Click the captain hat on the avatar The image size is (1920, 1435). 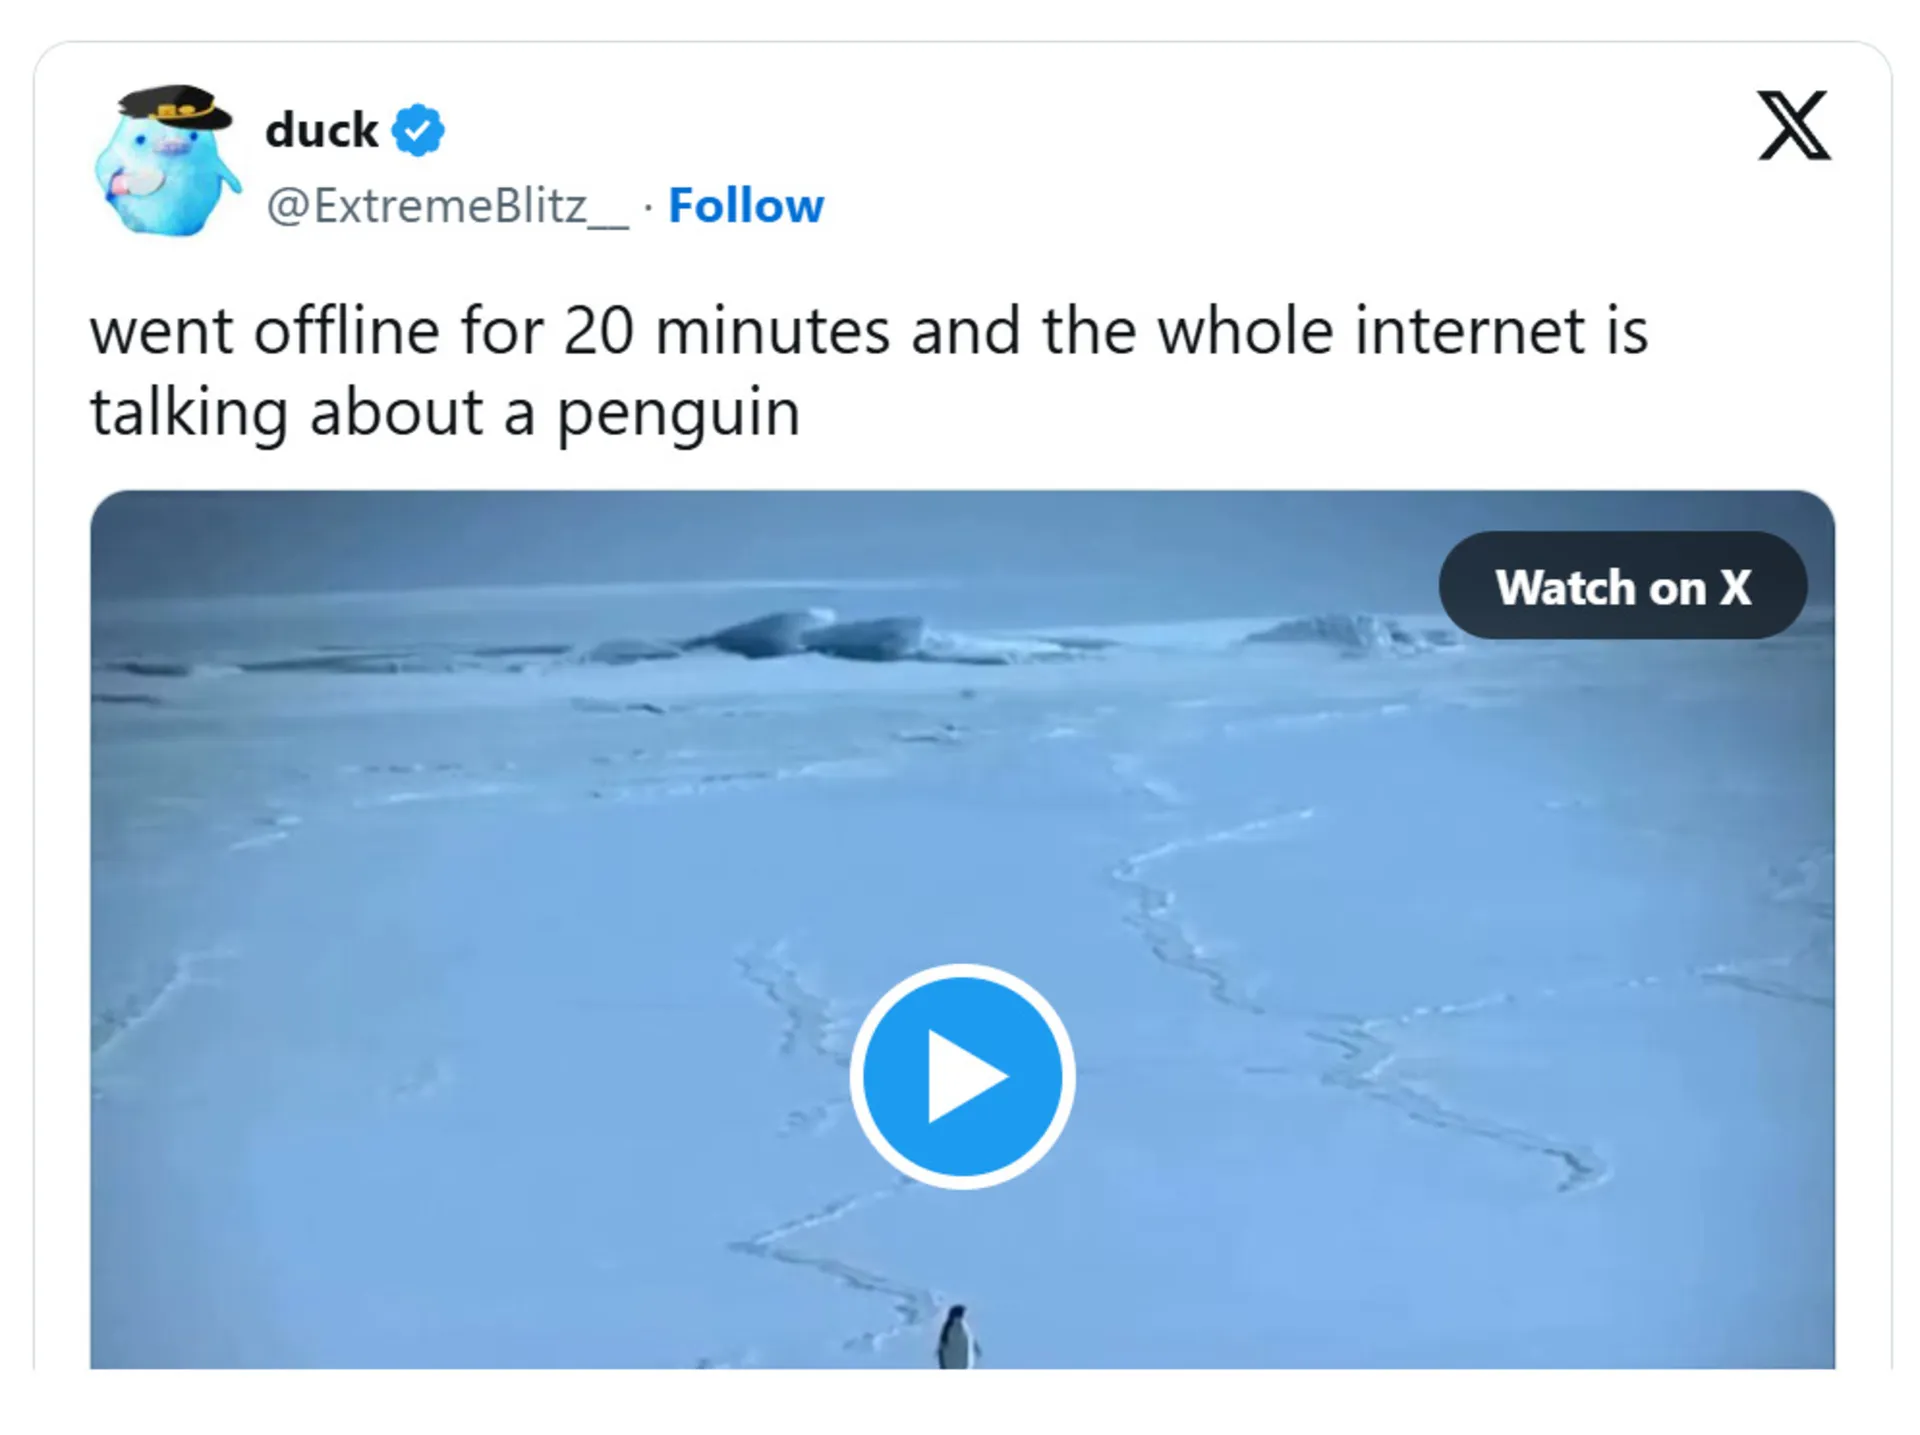176,106
